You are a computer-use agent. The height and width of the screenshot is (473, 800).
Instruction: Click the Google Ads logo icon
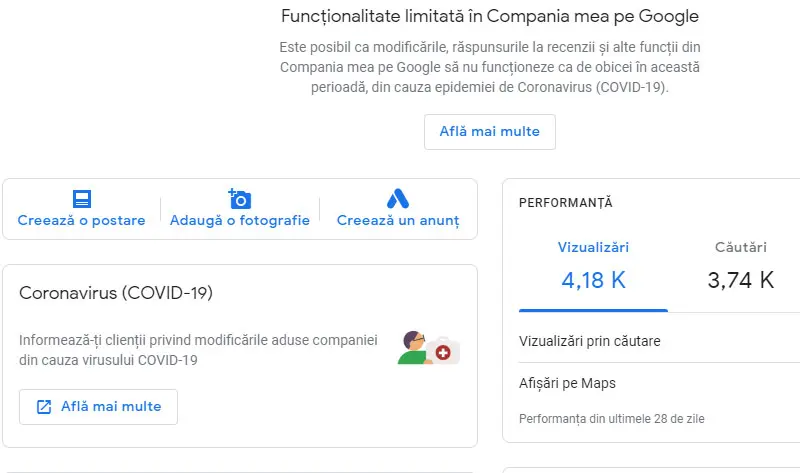[x=398, y=199]
